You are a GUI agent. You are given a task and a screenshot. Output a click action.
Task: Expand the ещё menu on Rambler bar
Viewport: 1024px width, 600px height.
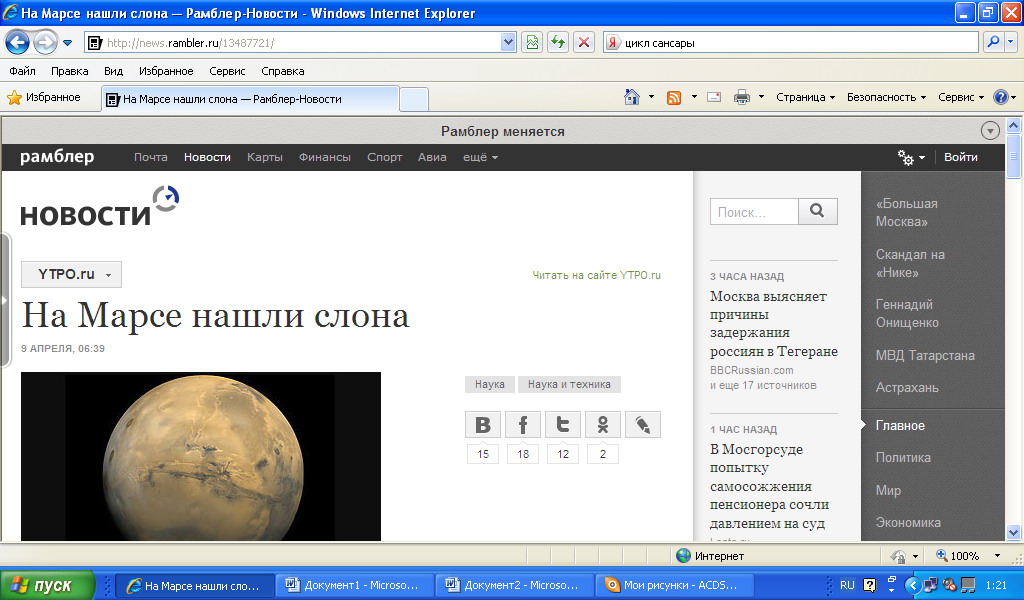pyautogui.click(x=480, y=157)
